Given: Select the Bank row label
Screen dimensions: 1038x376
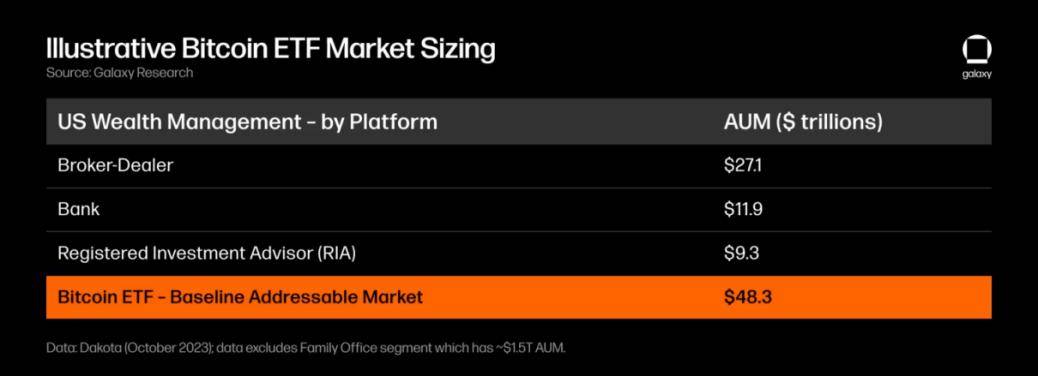Looking at the screenshot, I should [x=78, y=209].
